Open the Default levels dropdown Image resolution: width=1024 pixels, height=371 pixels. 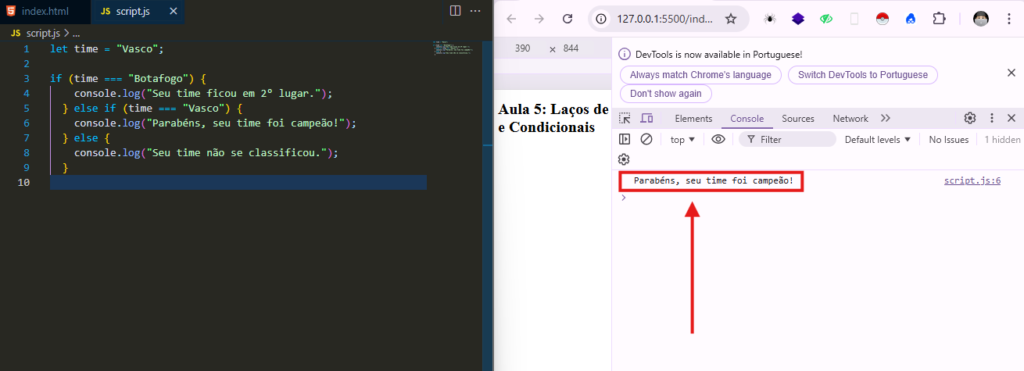click(x=877, y=139)
